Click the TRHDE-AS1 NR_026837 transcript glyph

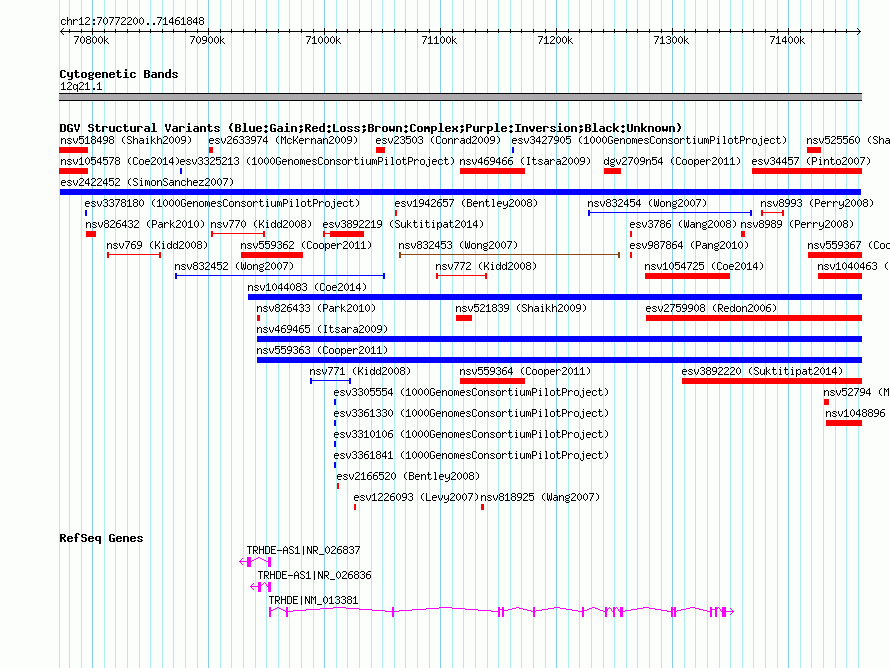(255, 562)
